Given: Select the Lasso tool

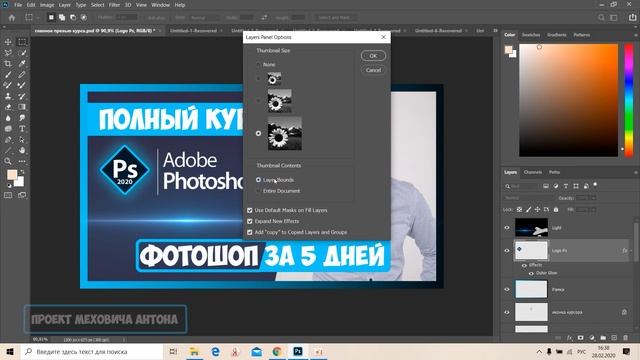Looking at the screenshot, I should 8,53.
